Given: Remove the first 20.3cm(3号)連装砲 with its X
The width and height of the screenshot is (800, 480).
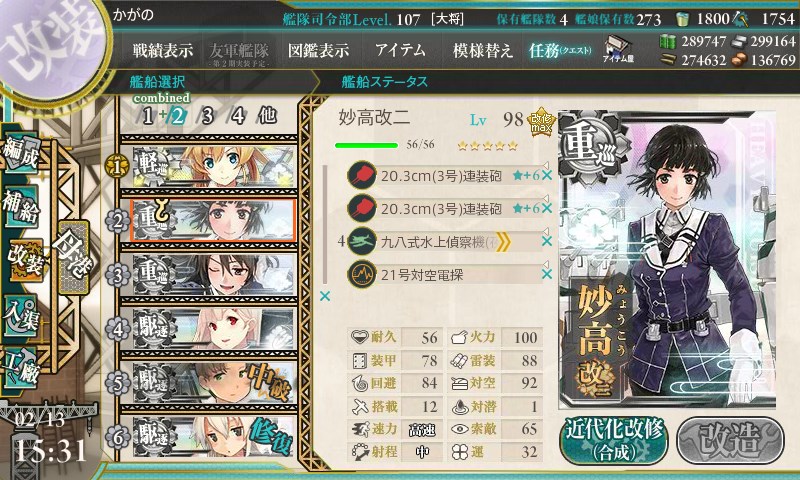Looking at the screenshot, I should (547, 175).
